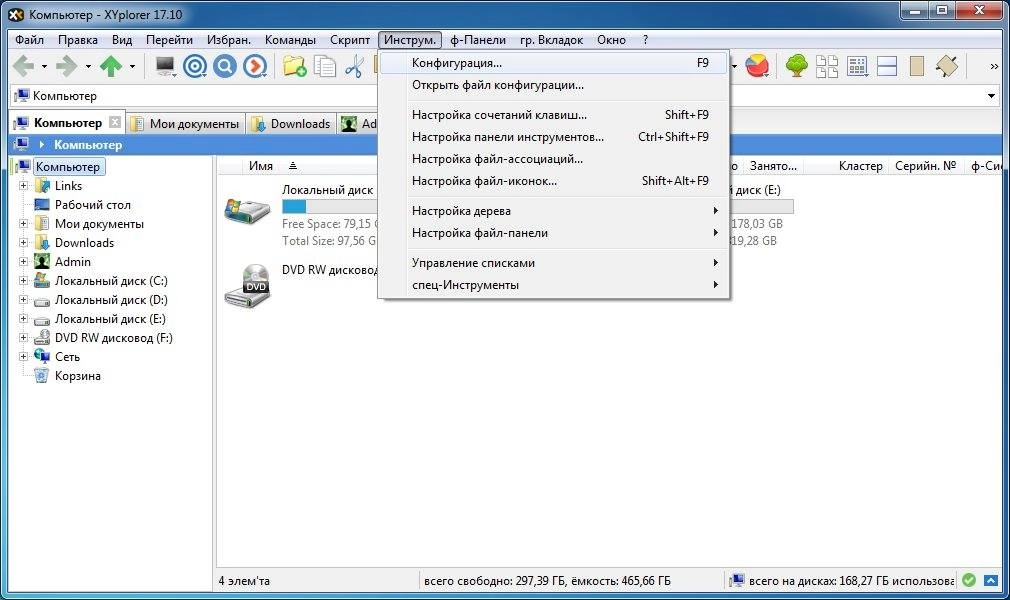Screen dimensions: 1010x600
Task: Expand the Links tree node
Action: click(x=23, y=186)
